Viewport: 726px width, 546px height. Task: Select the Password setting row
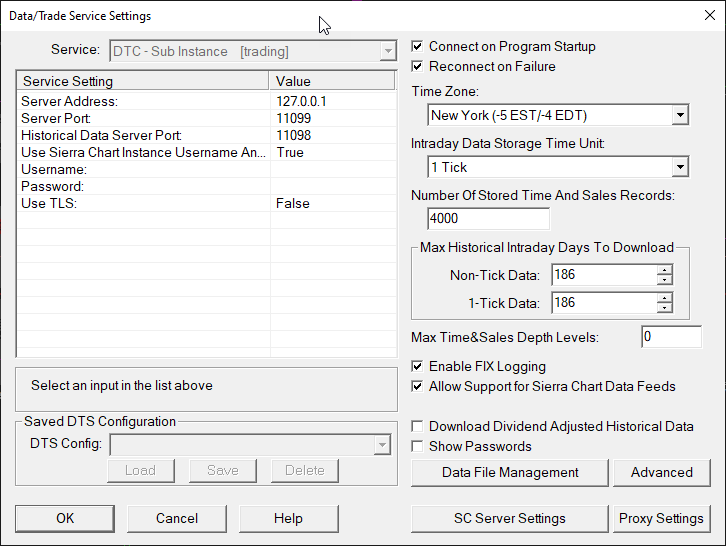[x=207, y=186]
